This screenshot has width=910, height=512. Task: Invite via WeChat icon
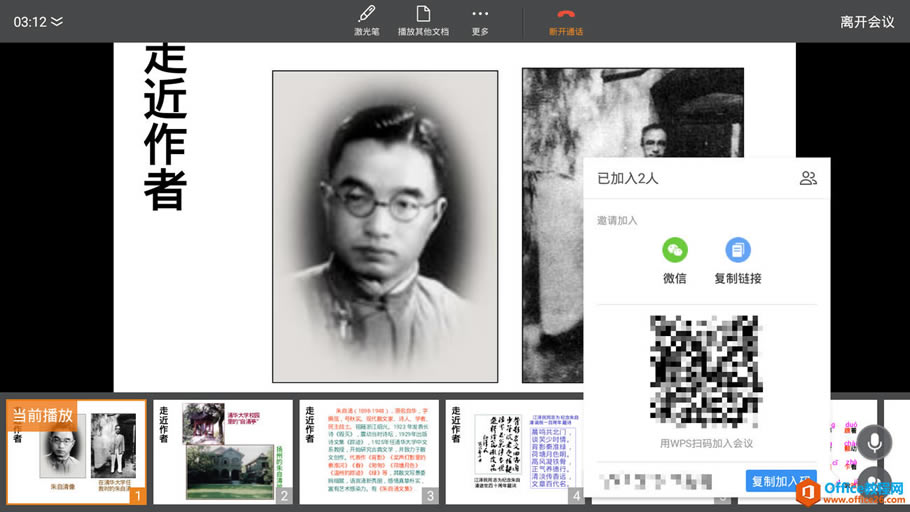pyautogui.click(x=674, y=250)
